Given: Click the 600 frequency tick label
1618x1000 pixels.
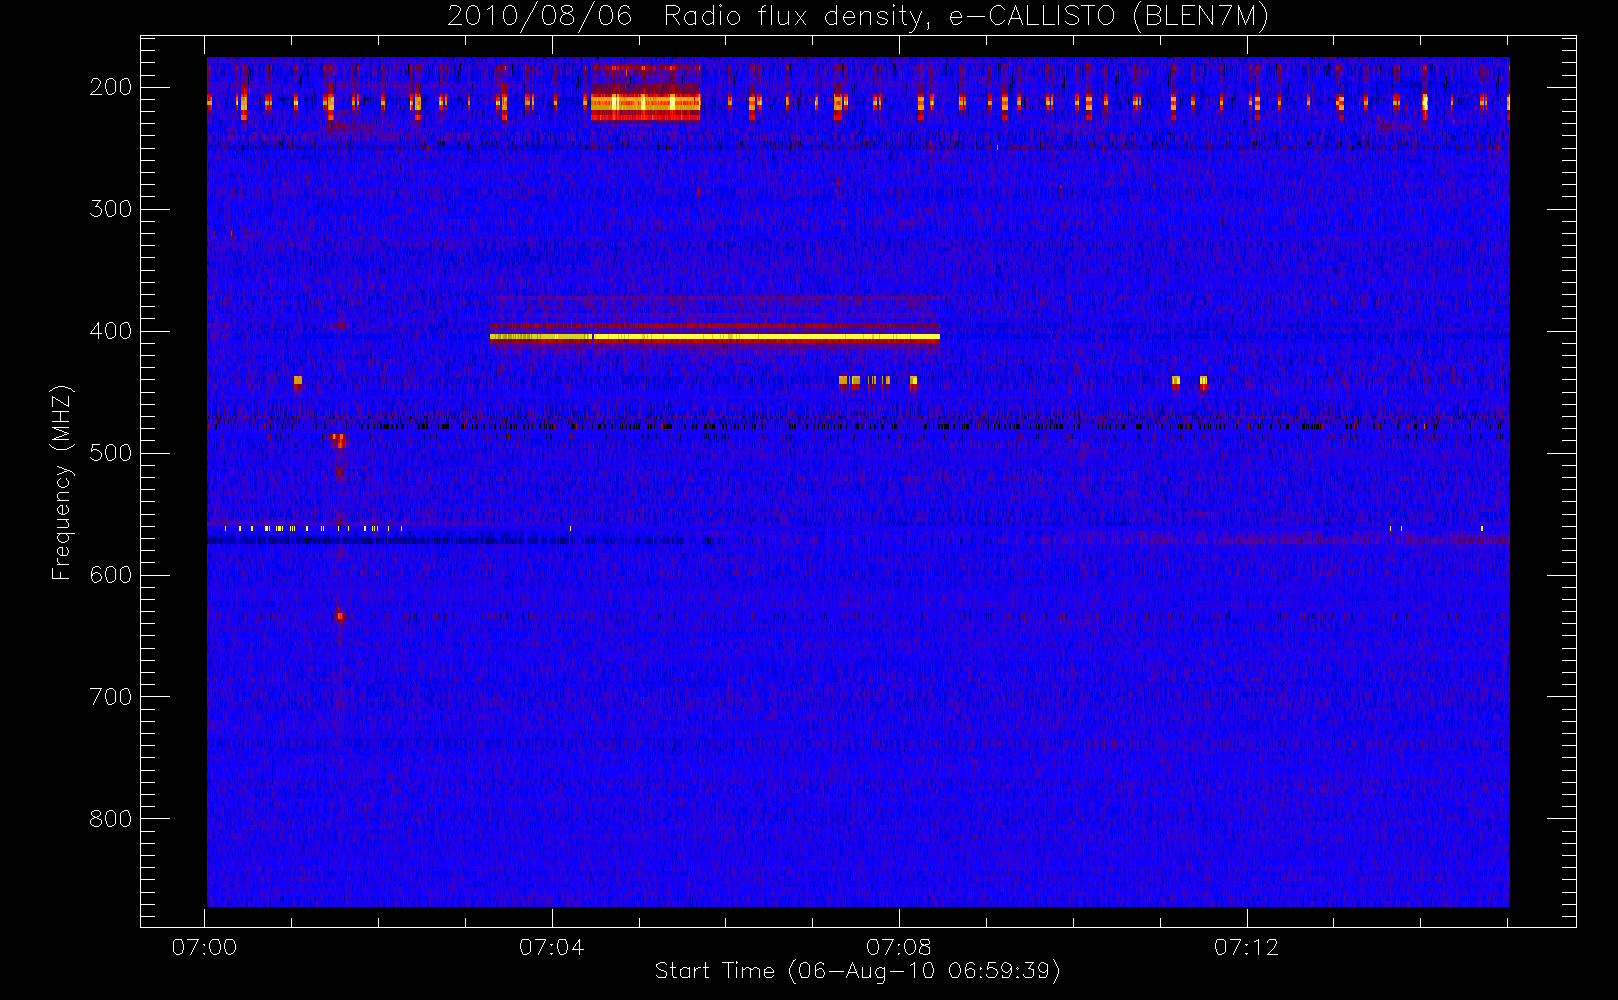Looking at the screenshot, I should pos(111,575).
